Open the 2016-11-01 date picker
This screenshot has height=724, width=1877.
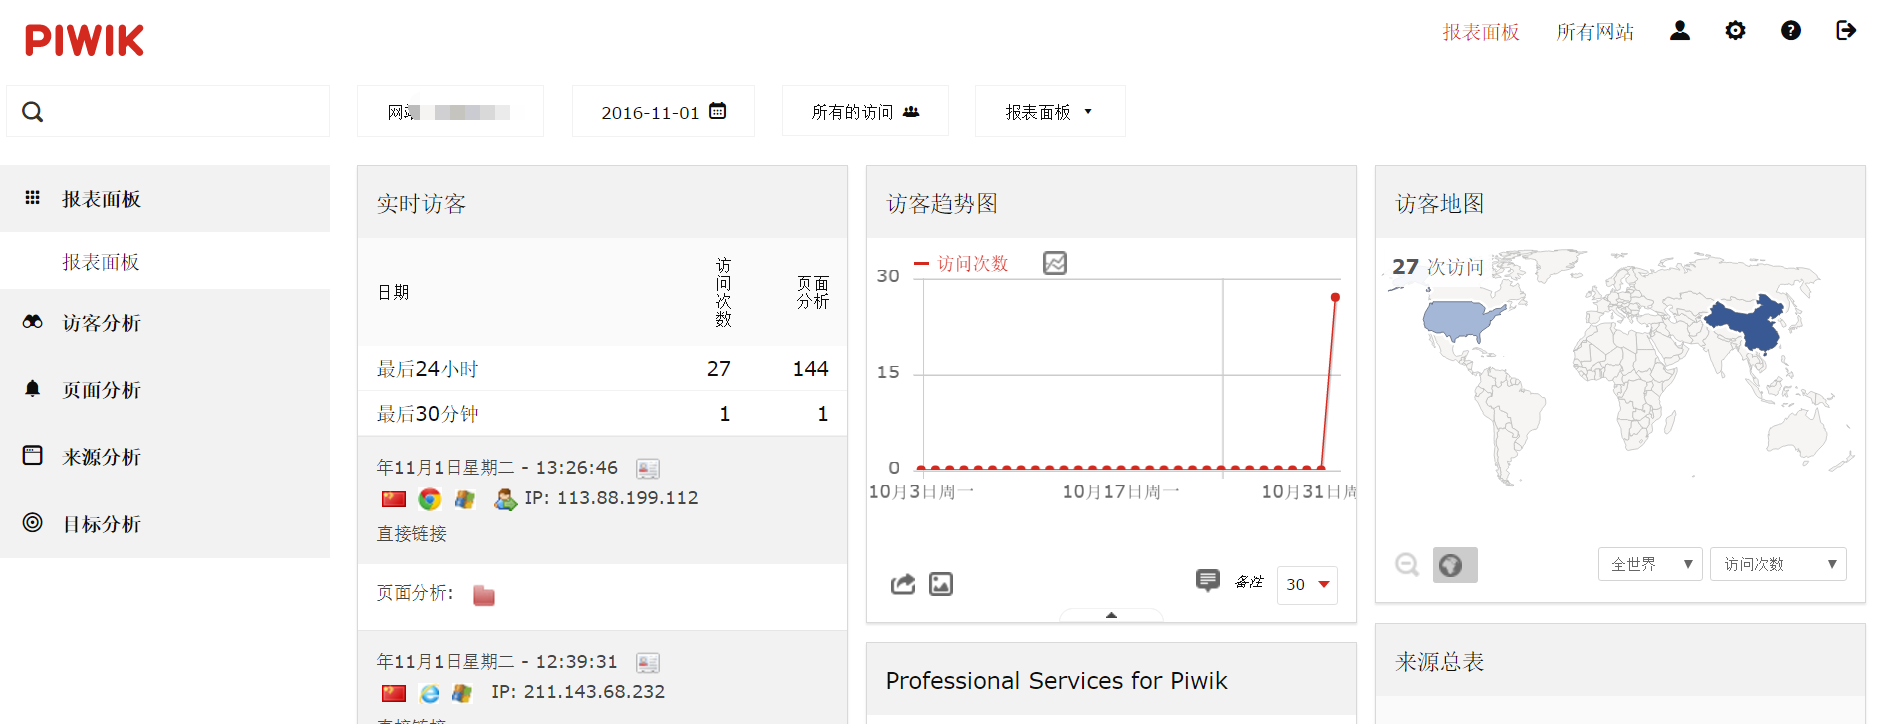click(x=663, y=112)
